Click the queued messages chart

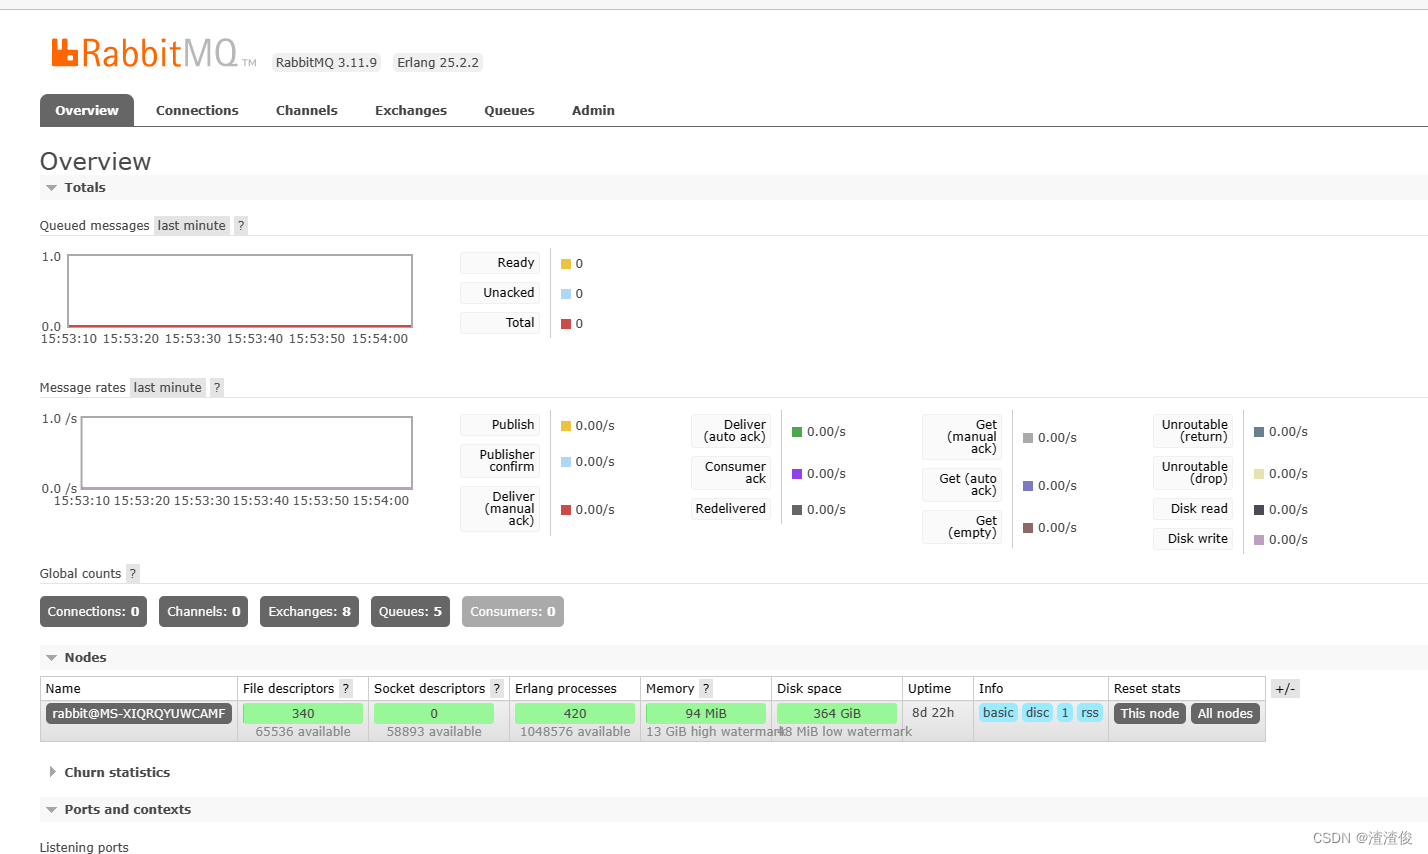coord(240,291)
